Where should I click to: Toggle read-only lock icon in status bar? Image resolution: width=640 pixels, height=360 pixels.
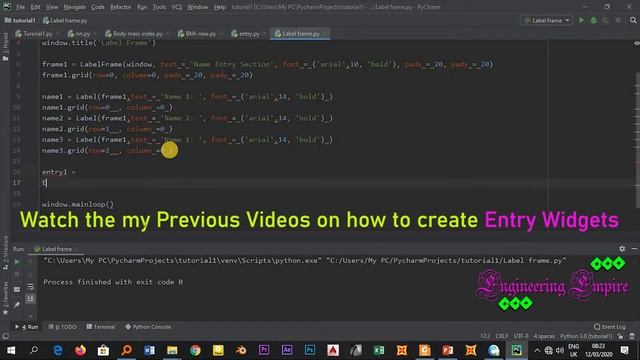620,336
